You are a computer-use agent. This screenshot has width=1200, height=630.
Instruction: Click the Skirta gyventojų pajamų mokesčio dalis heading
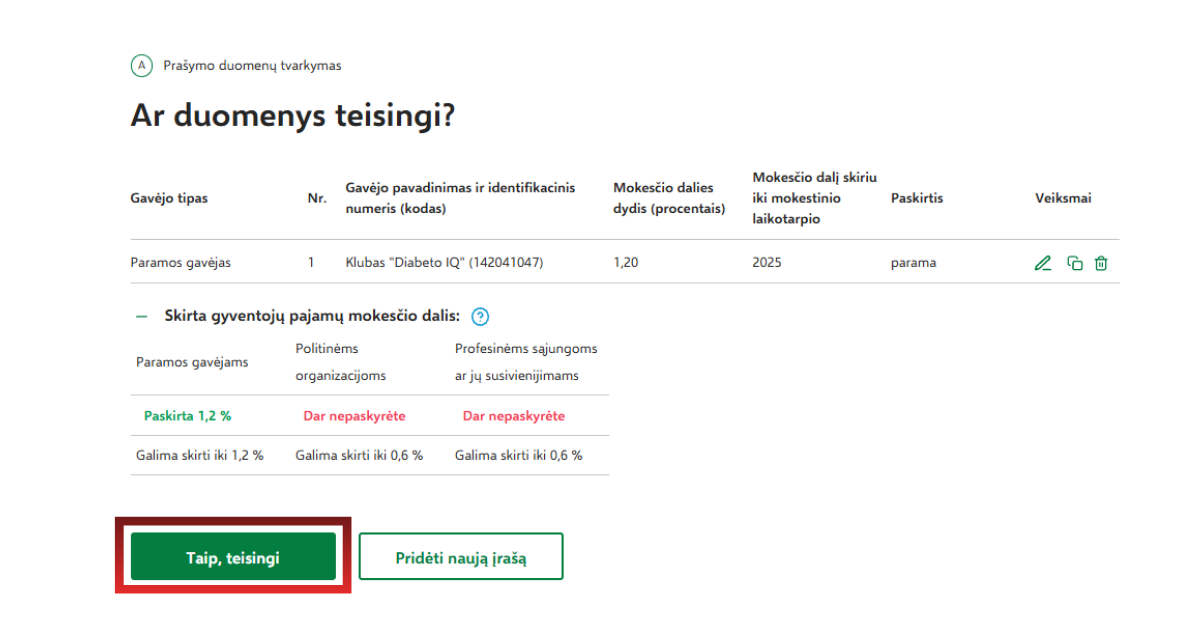(x=312, y=316)
